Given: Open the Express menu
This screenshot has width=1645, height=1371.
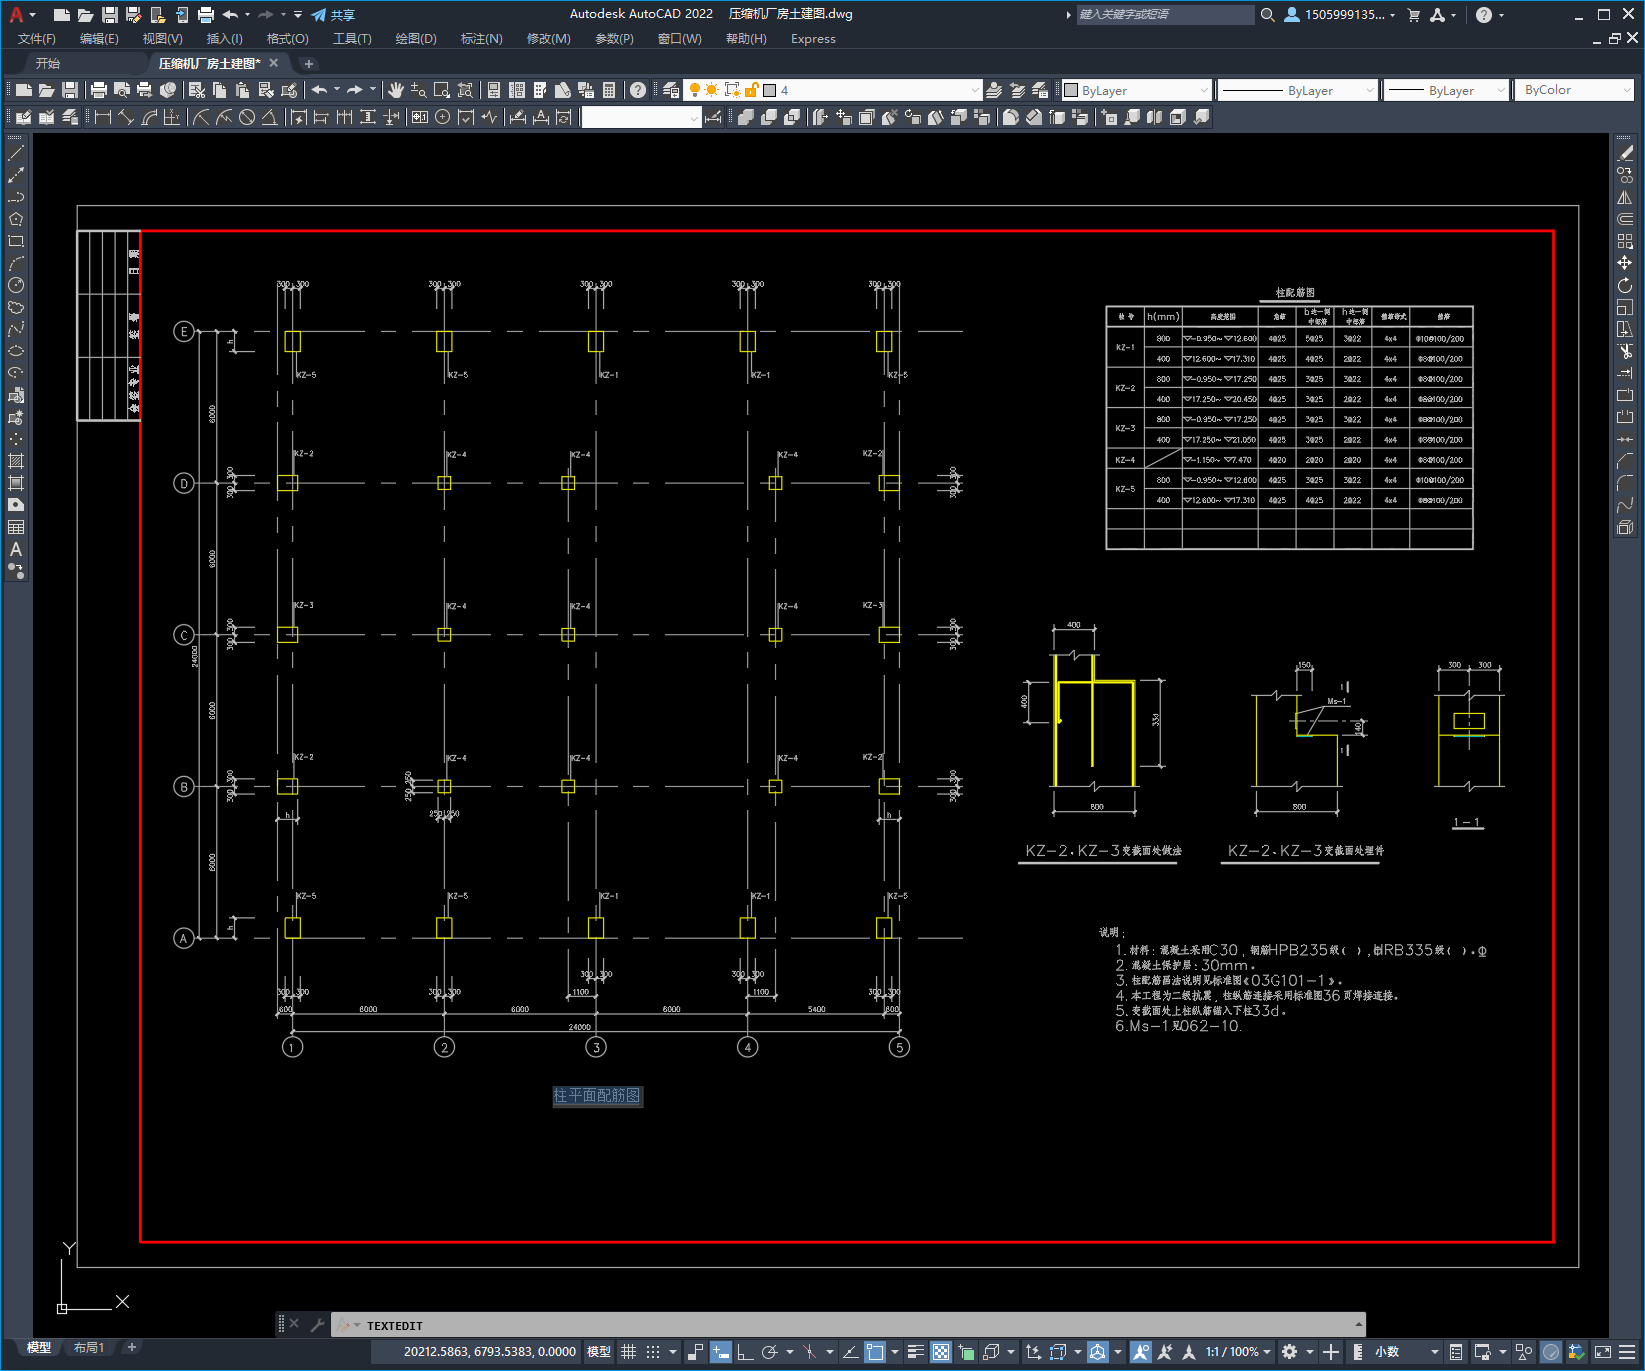Looking at the screenshot, I should coord(813,39).
